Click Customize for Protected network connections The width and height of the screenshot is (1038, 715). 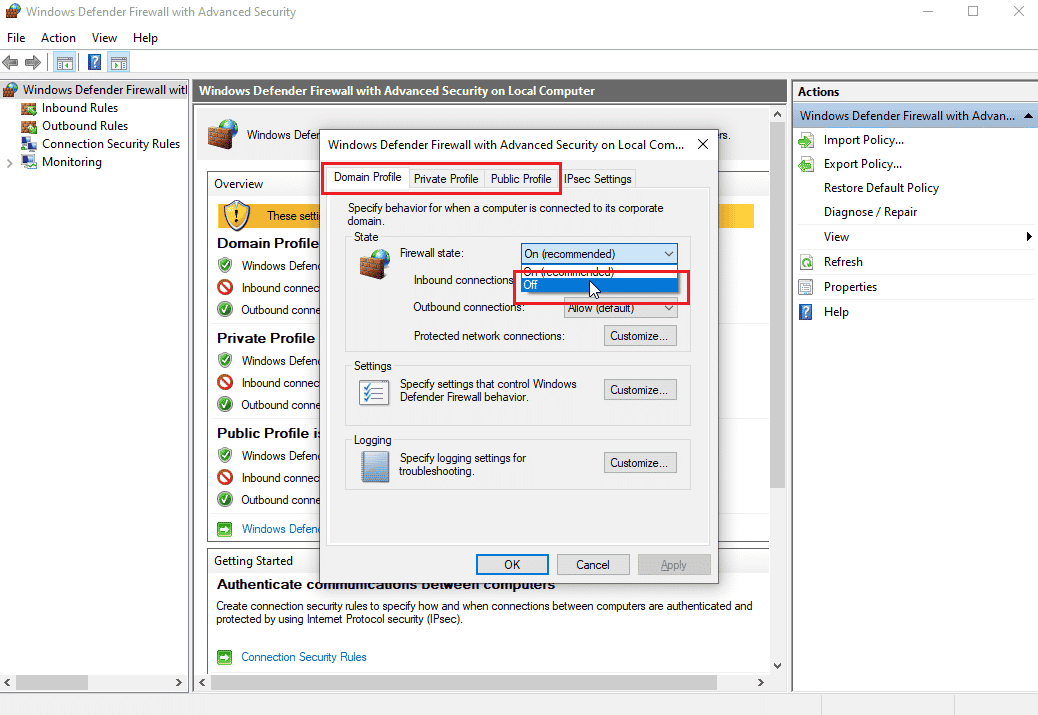[x=639, y=336]
